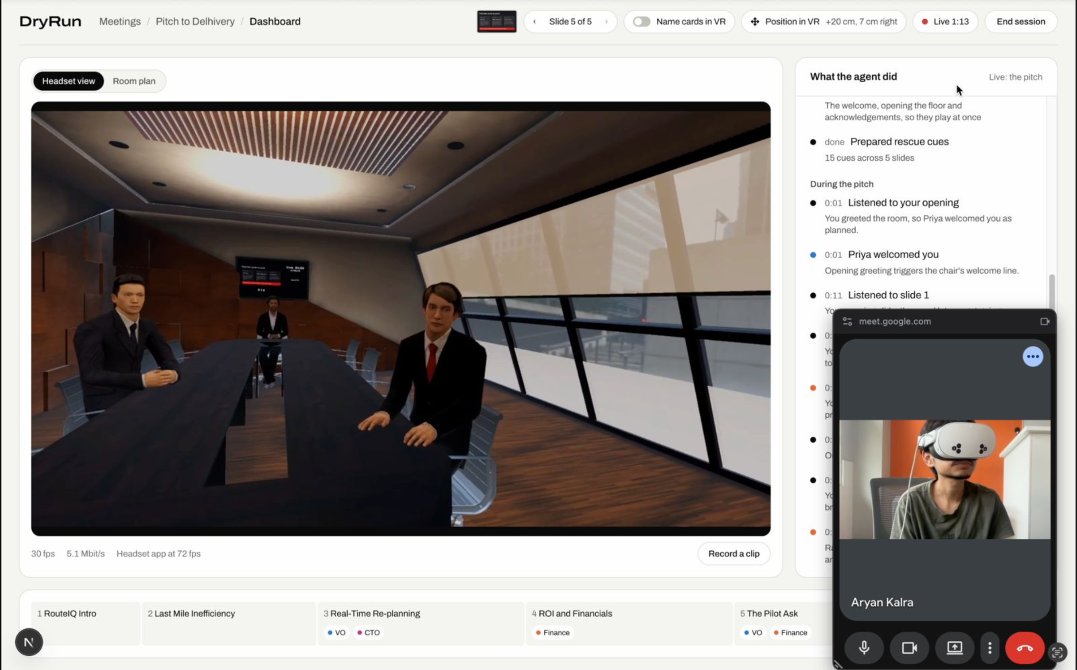Viewport: 1077px width, 670px height.
Task: Click Live: the pitch status label
Action: [1015, 77]
